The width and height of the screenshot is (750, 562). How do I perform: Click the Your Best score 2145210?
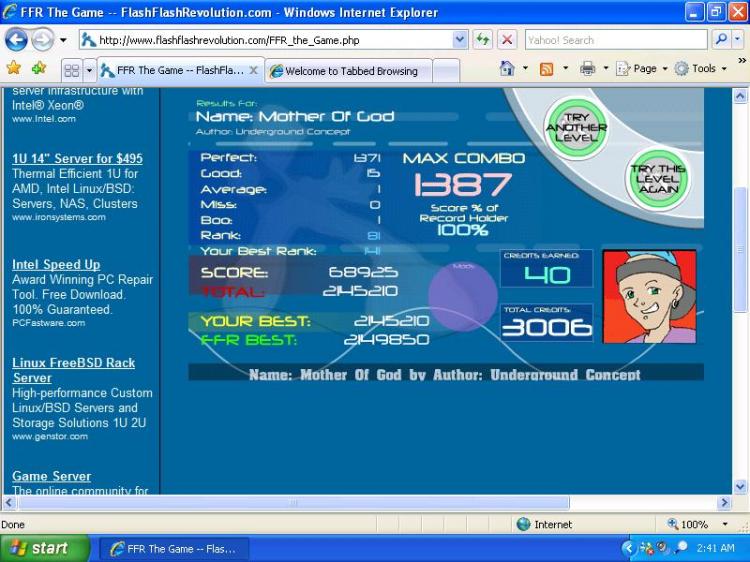tap(391, 321)
